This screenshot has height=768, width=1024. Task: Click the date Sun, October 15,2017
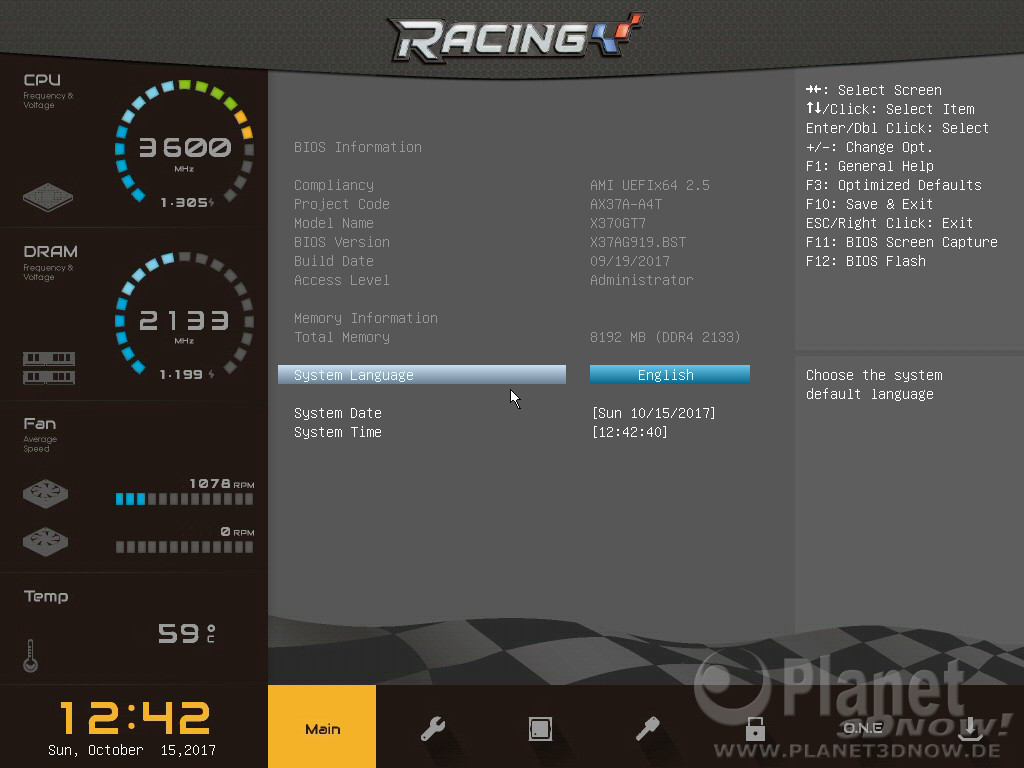point(132,750)
